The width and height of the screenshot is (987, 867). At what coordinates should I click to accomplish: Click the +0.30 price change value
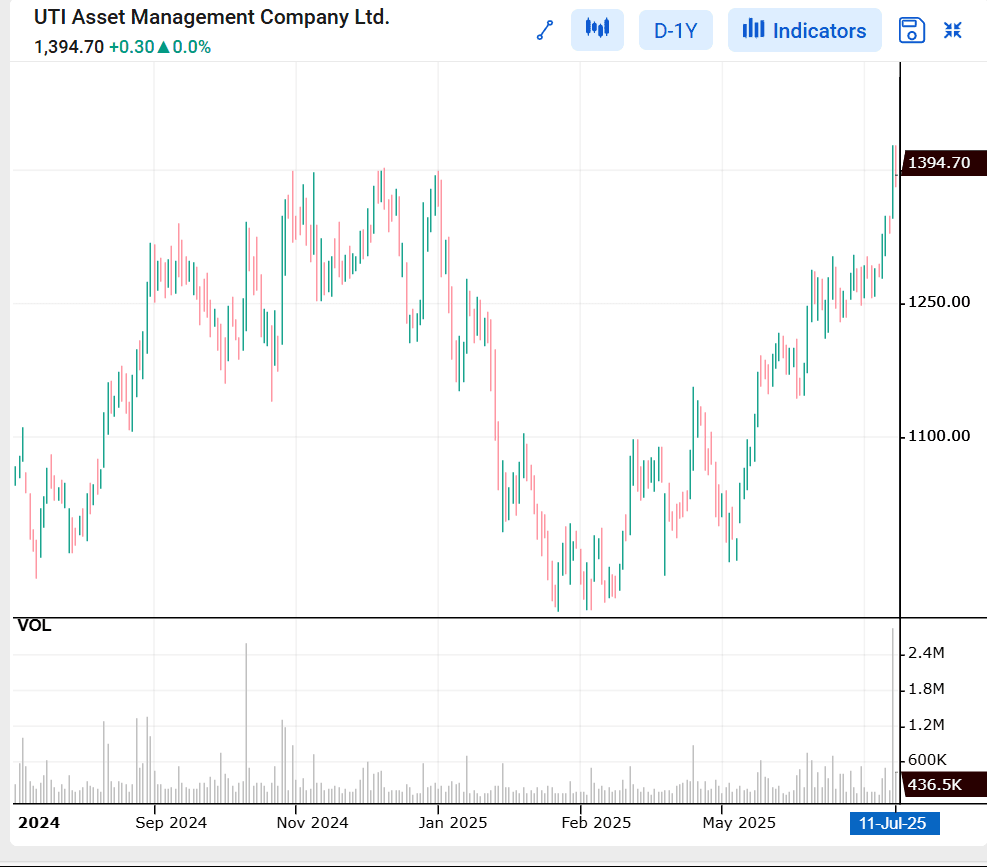pyautogui.click(x=132, y=47)
